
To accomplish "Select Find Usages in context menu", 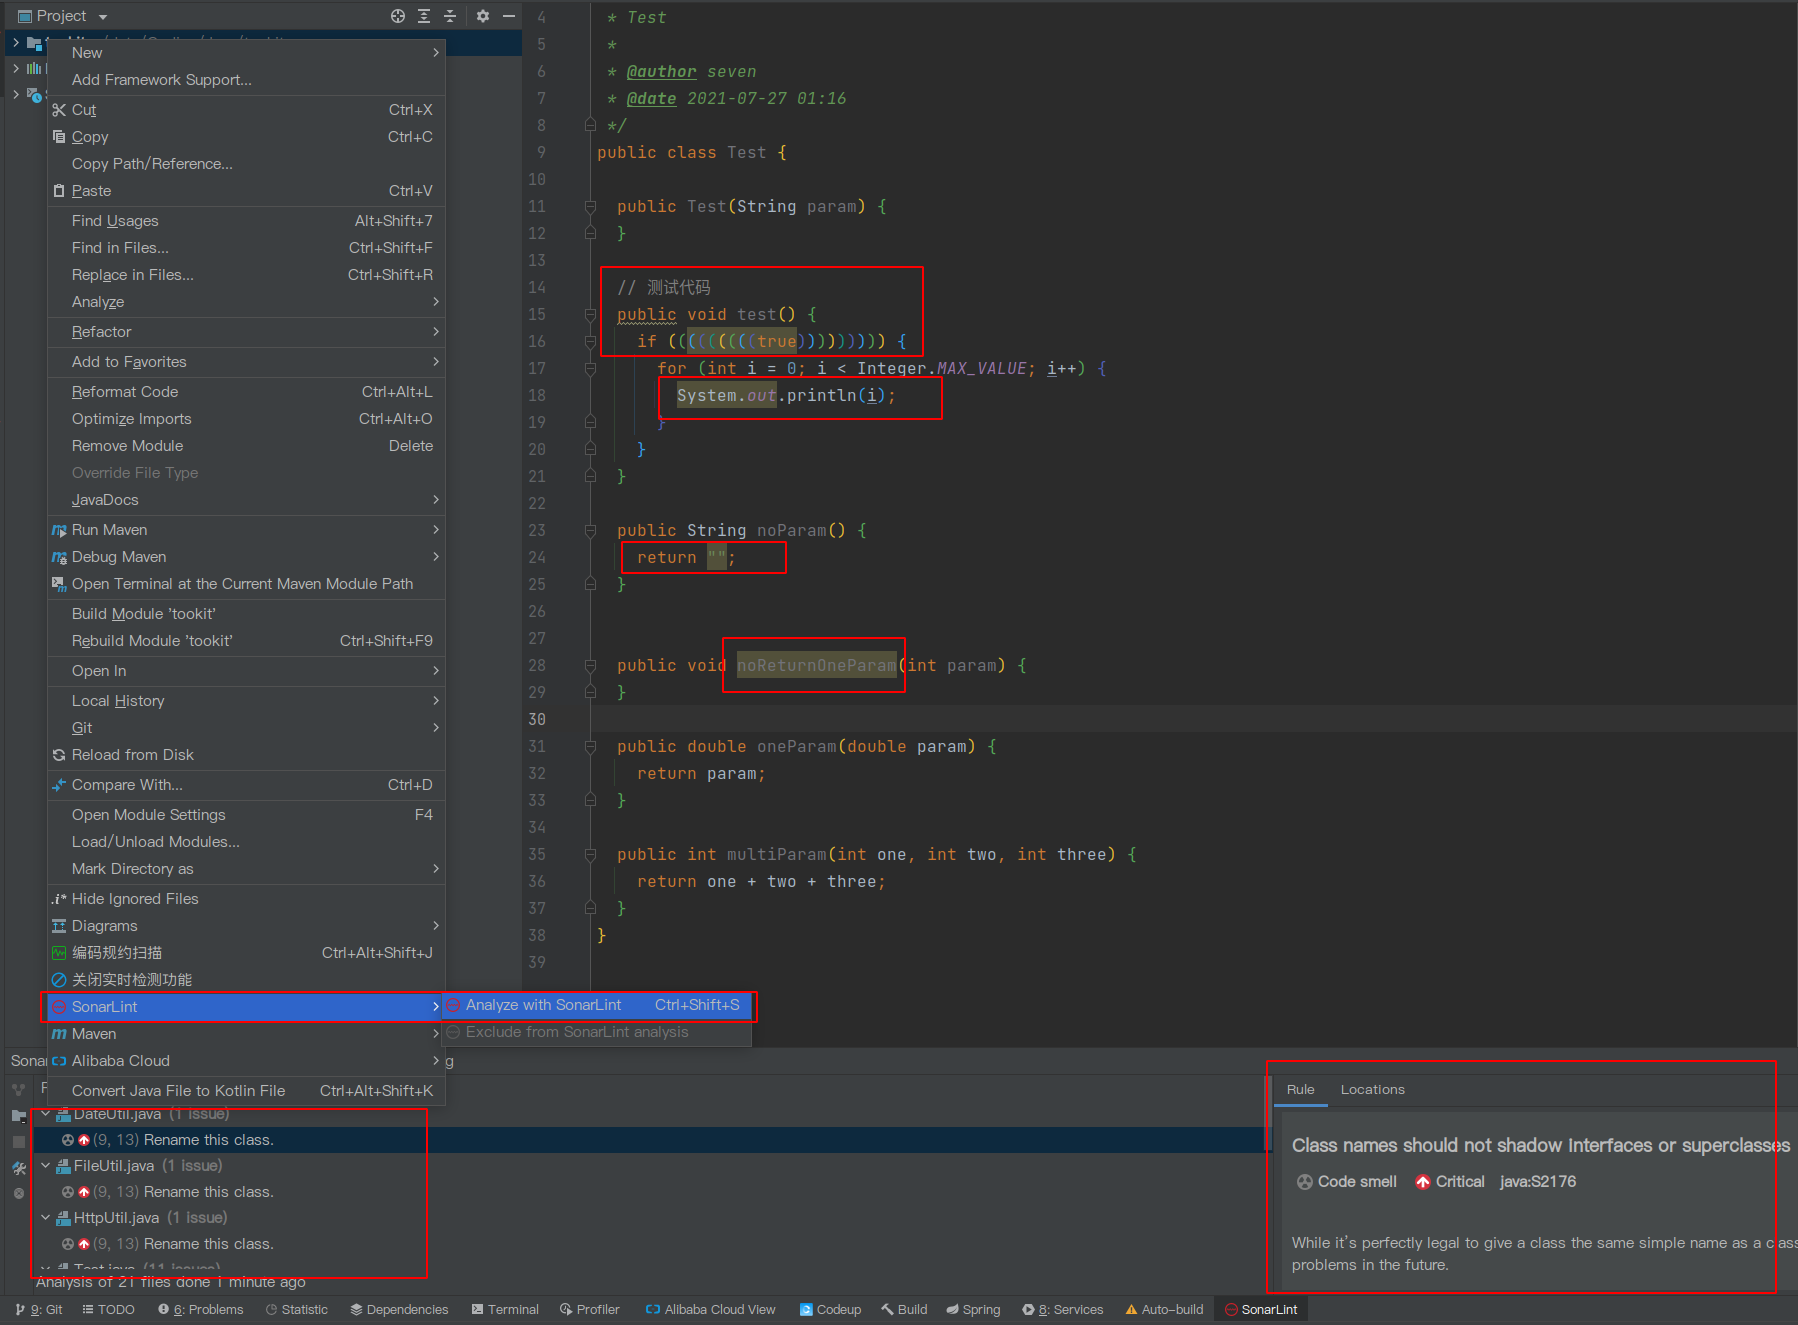I will (246, 221).
